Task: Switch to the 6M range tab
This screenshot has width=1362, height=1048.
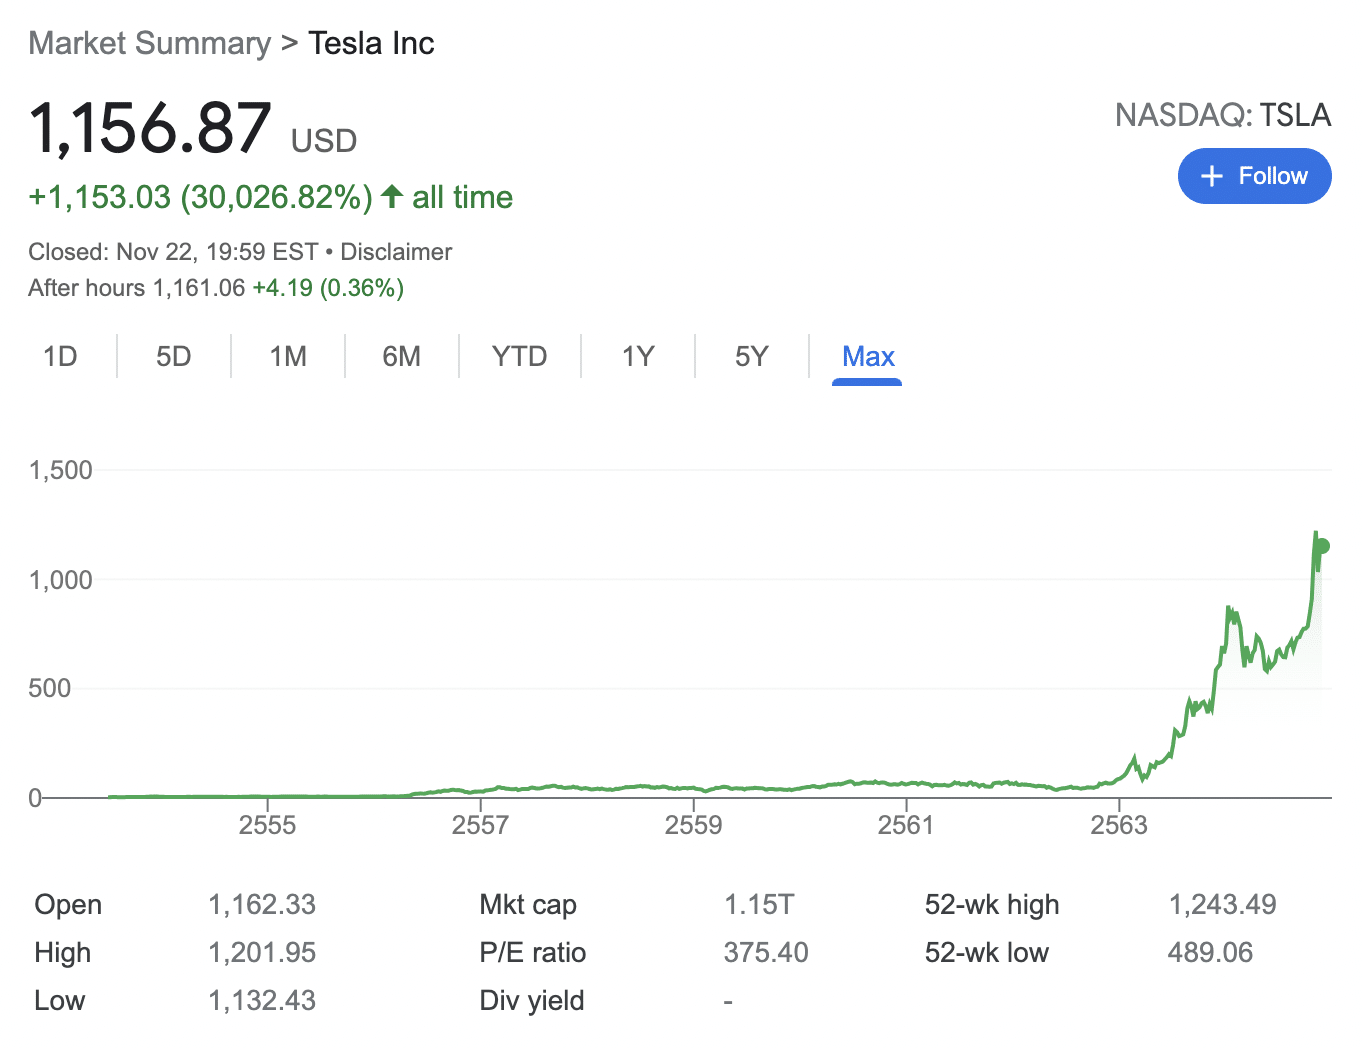Action: (x=402, y=356)
